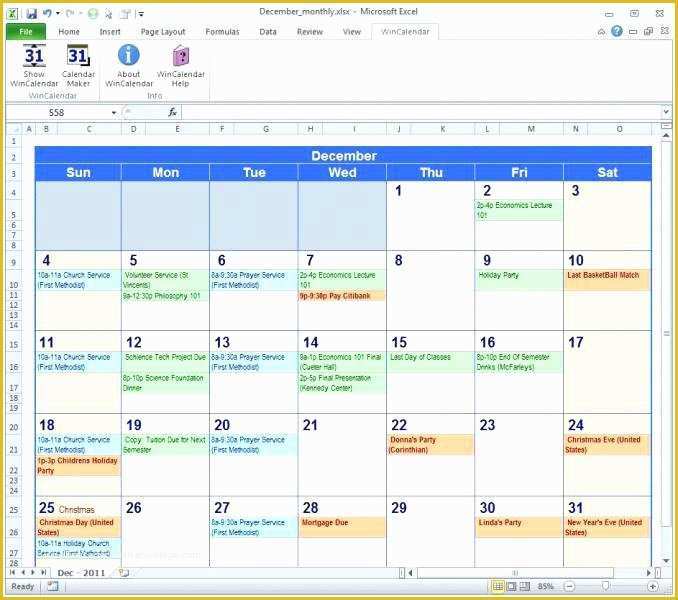Screen dimensions: 678x600
Task: Open Excel Help question mark icon
Action: [x=617, y=32]
